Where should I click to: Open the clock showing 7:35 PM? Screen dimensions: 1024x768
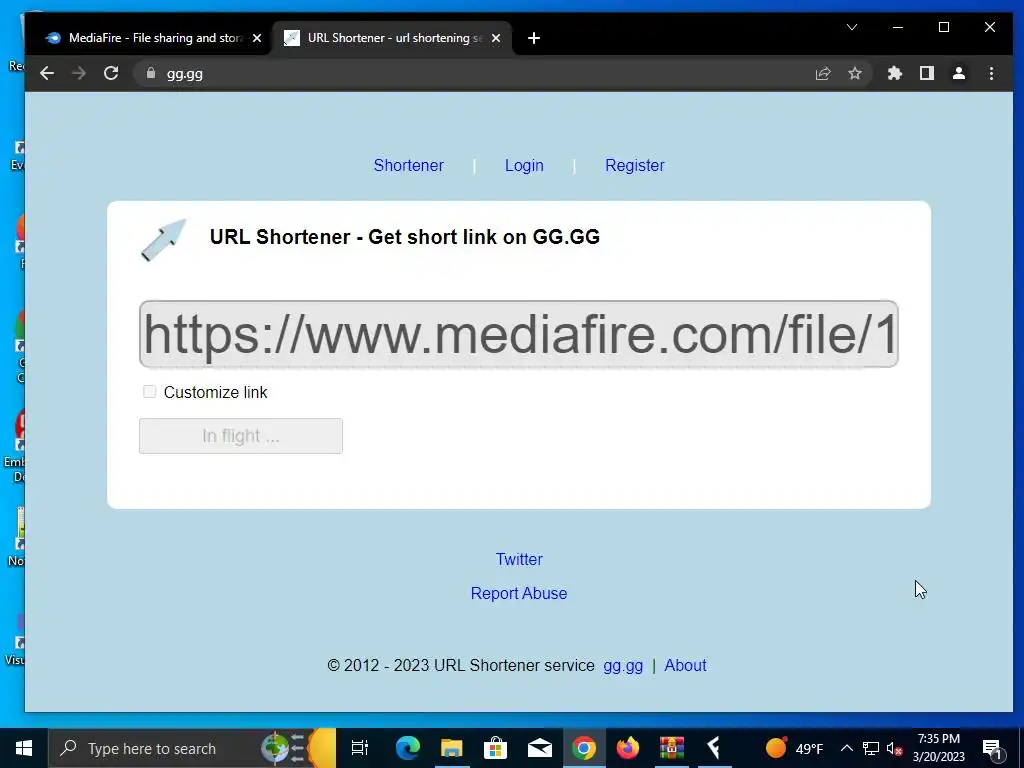pyautogui.click(x=938, y=748)
